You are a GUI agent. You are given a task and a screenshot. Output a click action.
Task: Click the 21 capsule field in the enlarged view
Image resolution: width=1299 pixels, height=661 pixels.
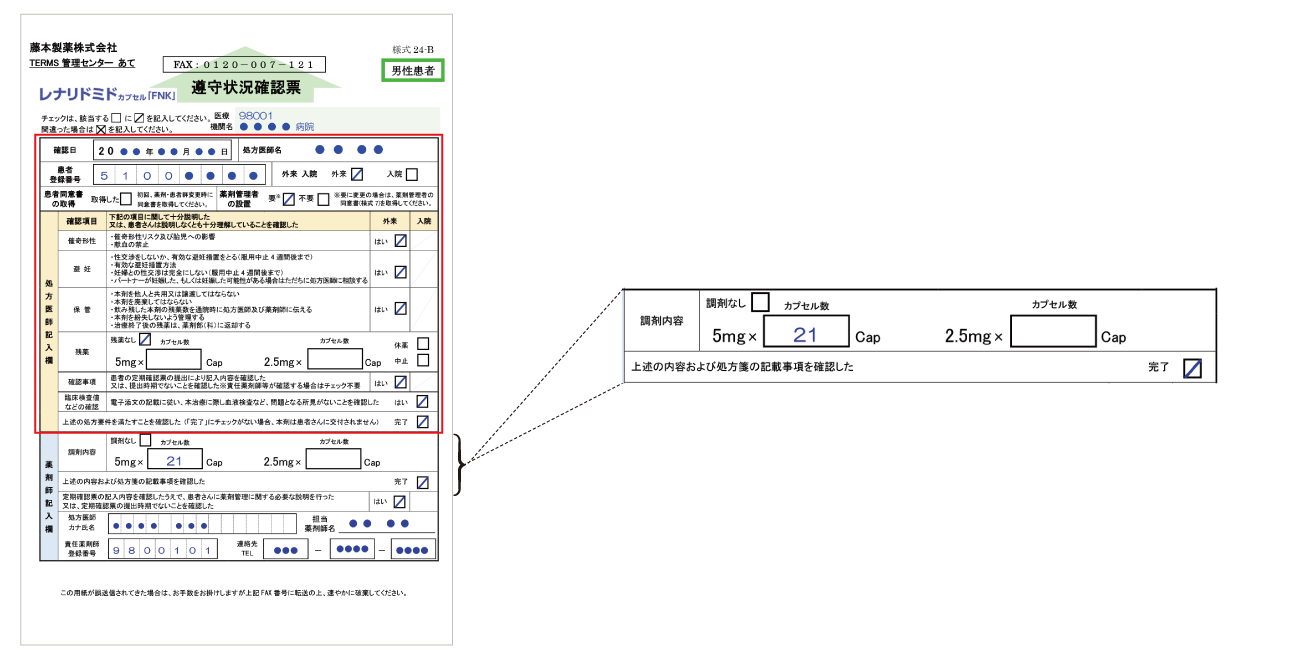coord(806,334)
